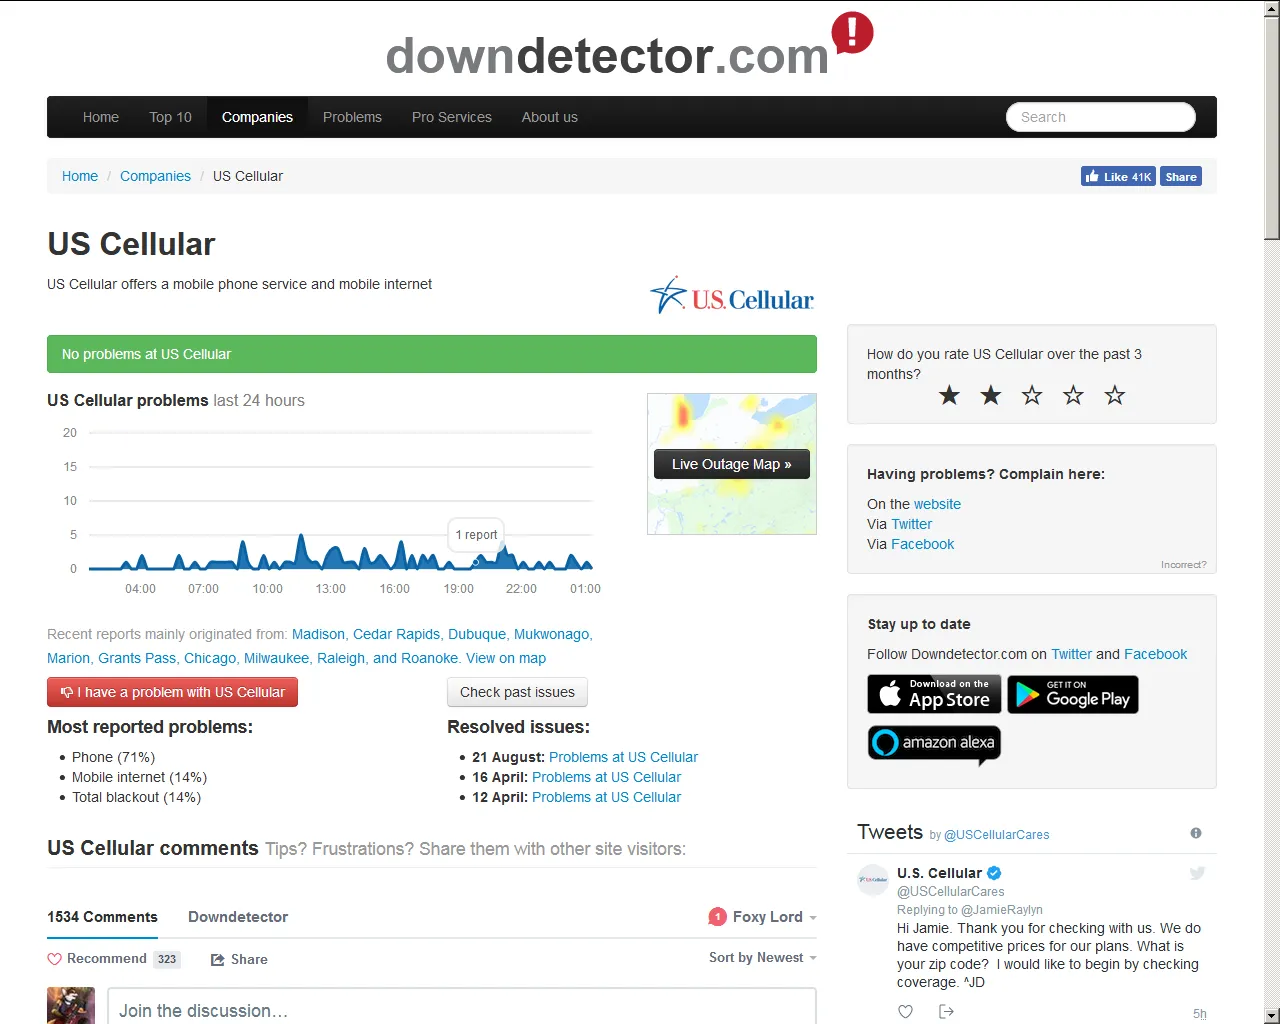Click the Facebook Like 41K button

click(x=1118, y=176)
